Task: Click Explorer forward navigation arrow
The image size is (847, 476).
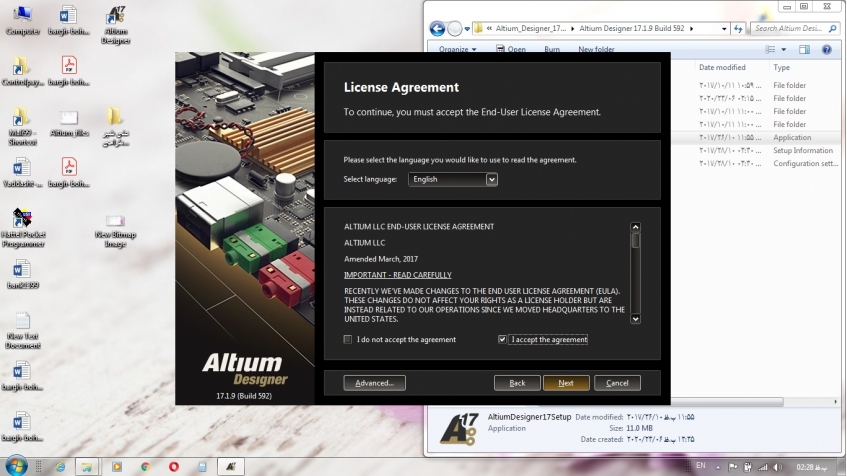Action: click(x=455, y=29)
